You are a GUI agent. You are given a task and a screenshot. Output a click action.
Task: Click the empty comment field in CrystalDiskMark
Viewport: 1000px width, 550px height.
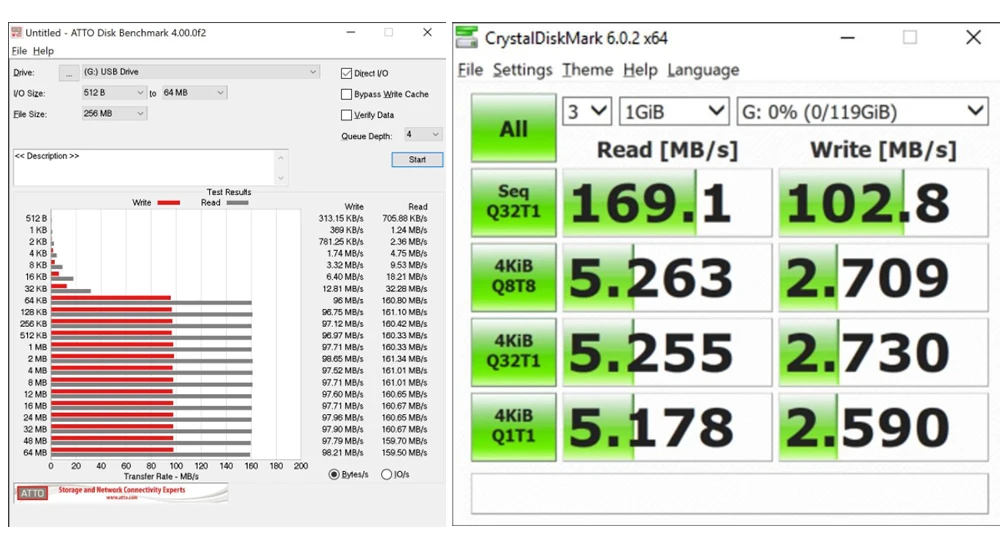730,493
